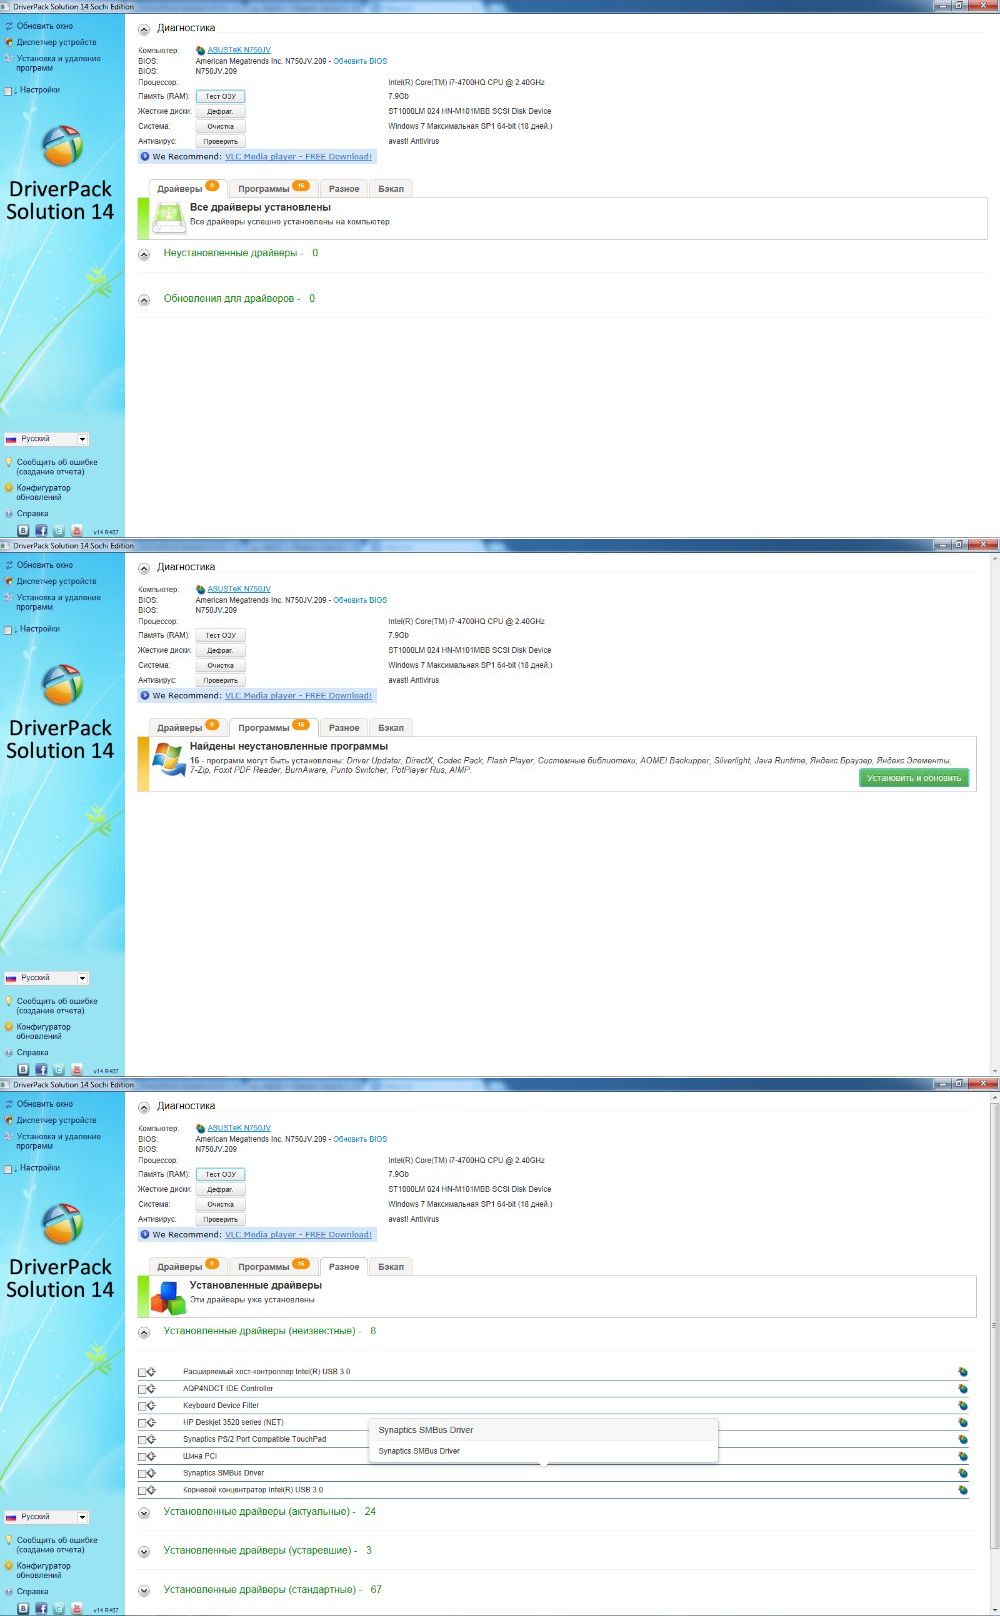Expand the 'Неустановленные драйверы - 0' section
This screenshot has height=1616, width=1000.
pyautogui.click(x=144, y=254)
